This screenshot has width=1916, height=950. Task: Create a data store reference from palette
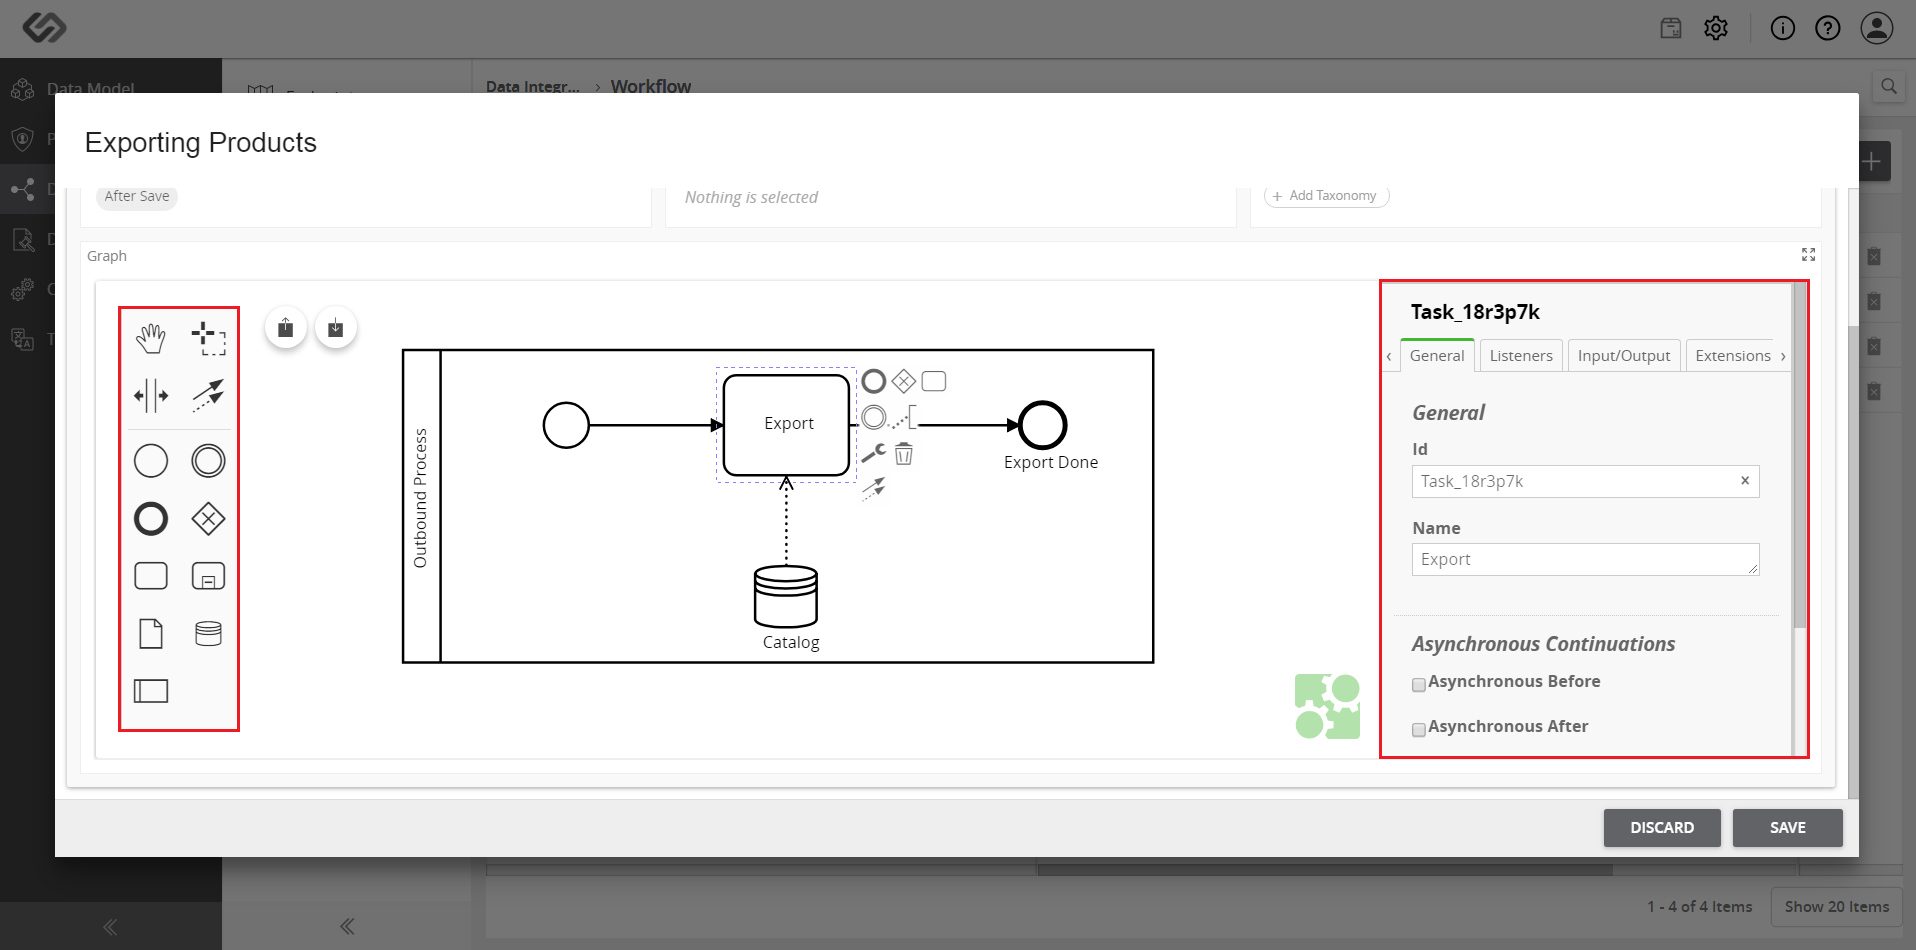208,634
